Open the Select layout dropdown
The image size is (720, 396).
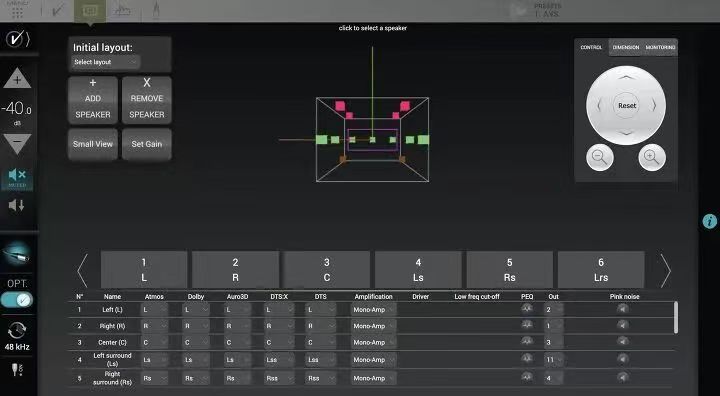(106, 62)
